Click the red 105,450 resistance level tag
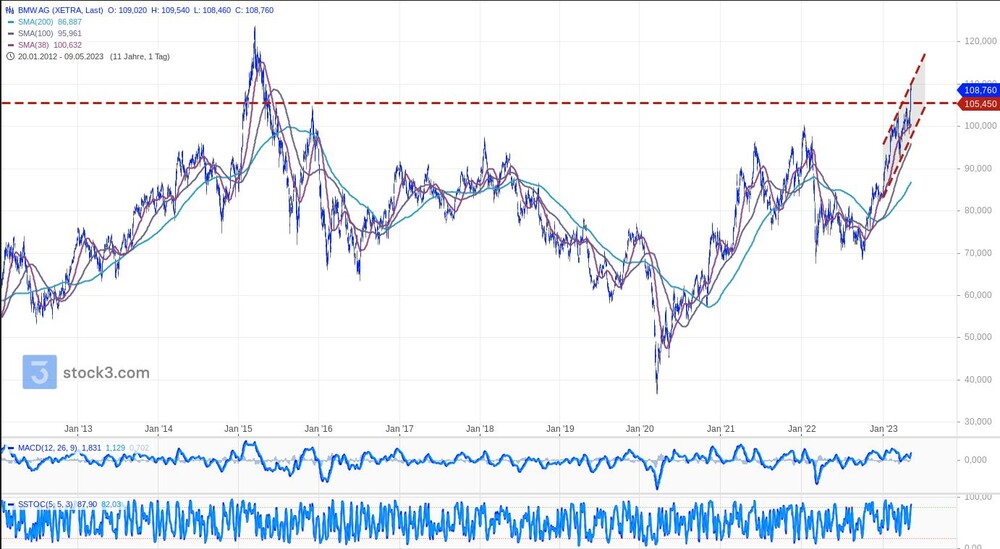 pos(979,104)
